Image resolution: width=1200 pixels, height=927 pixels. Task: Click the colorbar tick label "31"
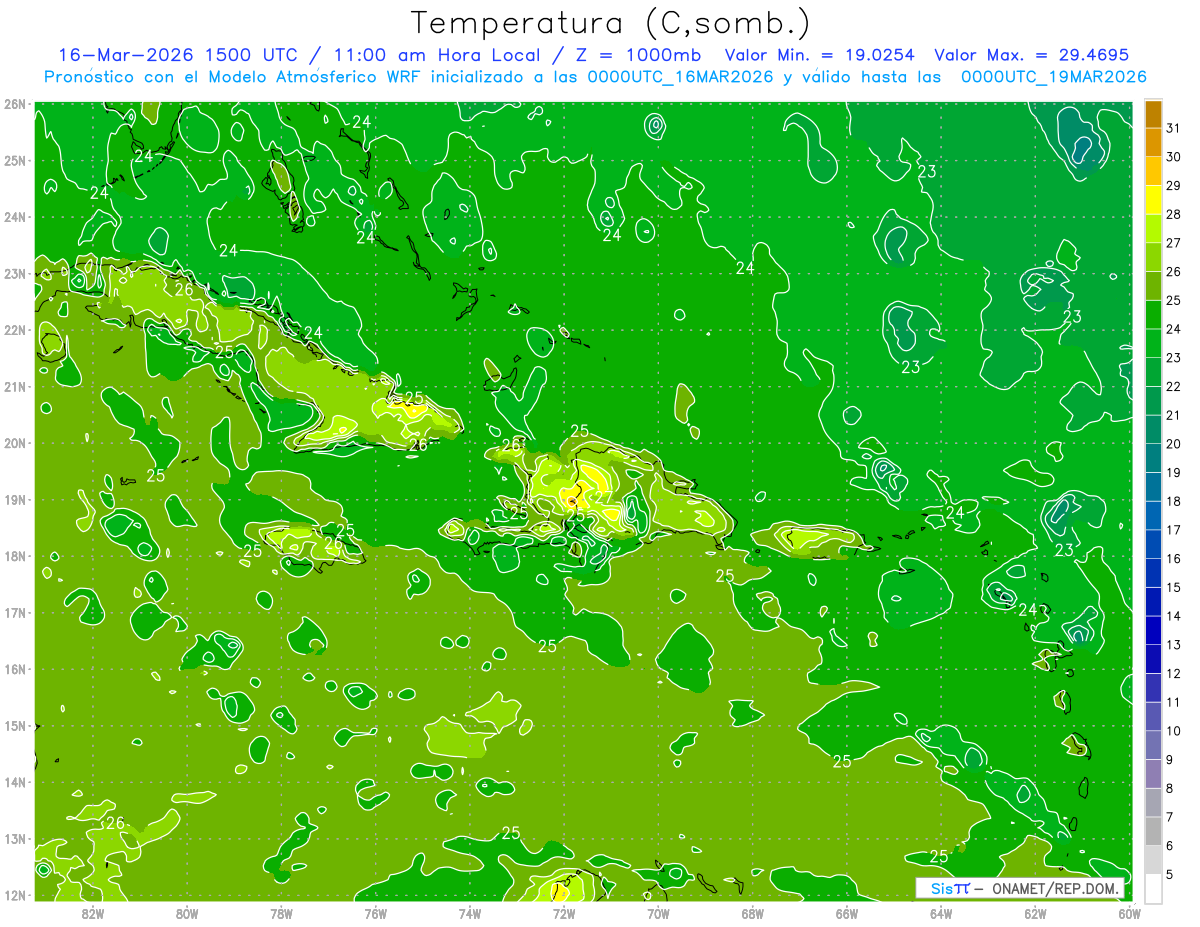point(1174,128)
